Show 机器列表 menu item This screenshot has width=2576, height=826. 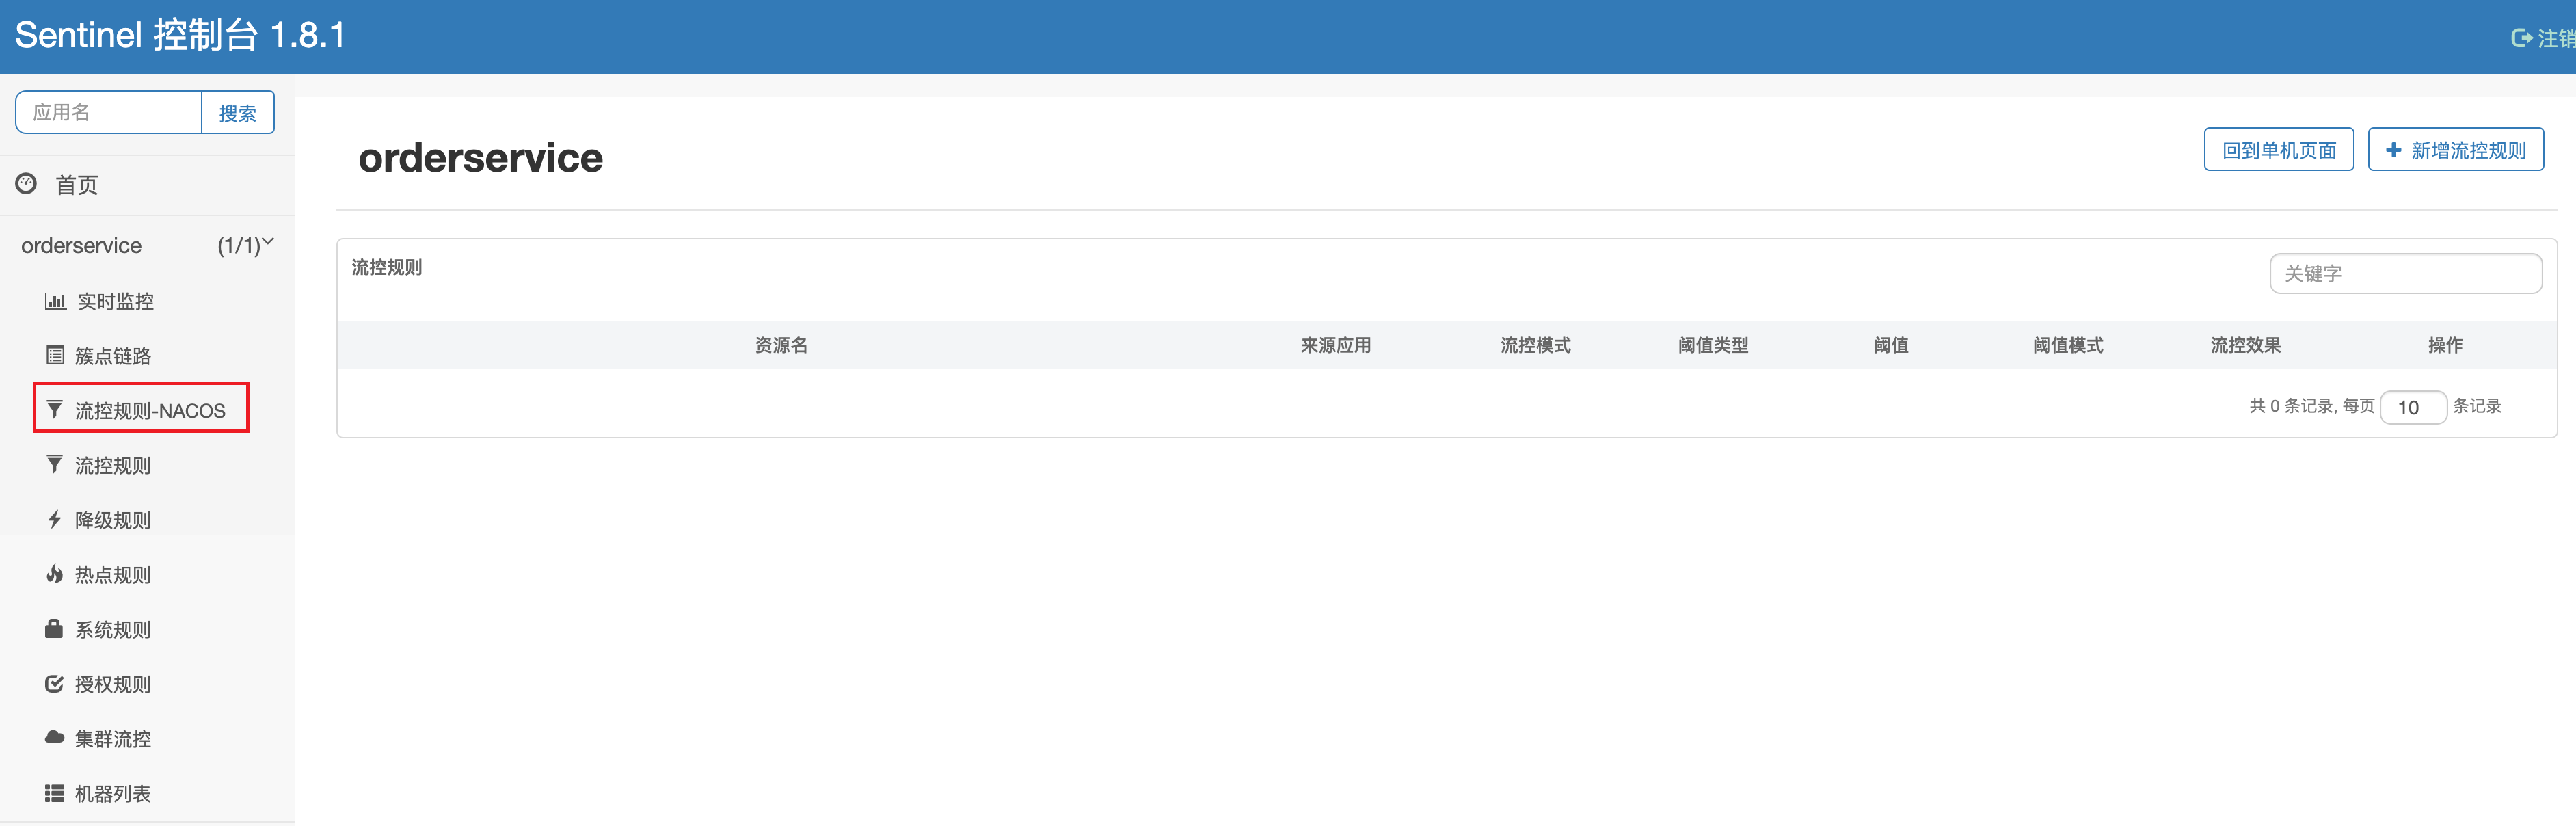click(x=113, y=793)
